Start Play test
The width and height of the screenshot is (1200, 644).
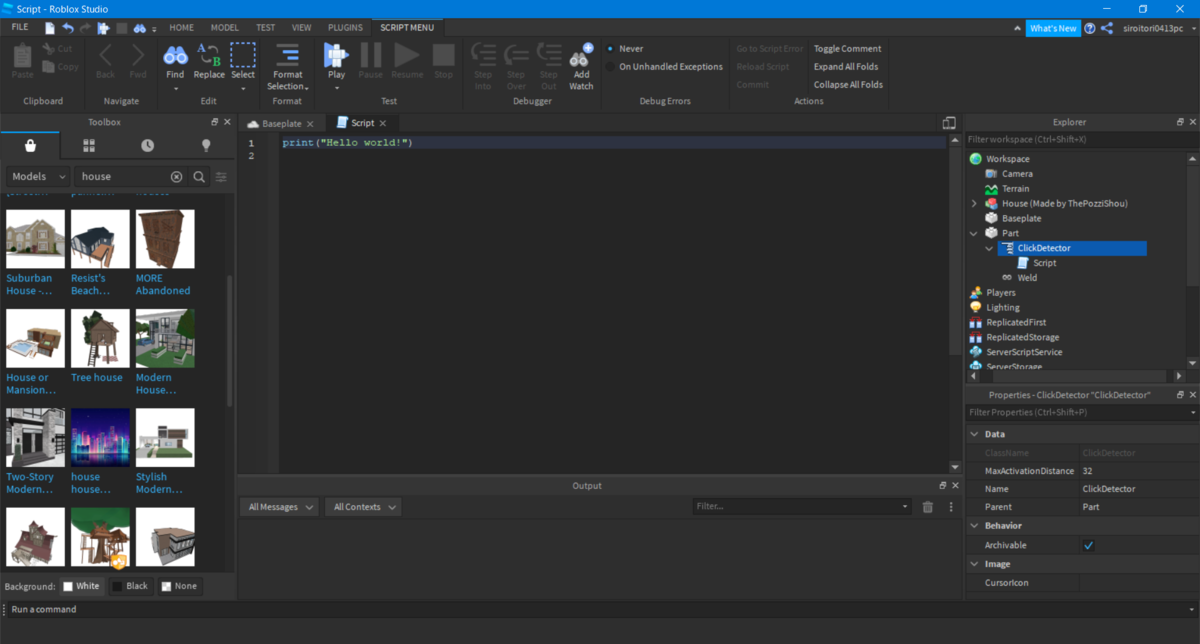(x=336, y=66)
